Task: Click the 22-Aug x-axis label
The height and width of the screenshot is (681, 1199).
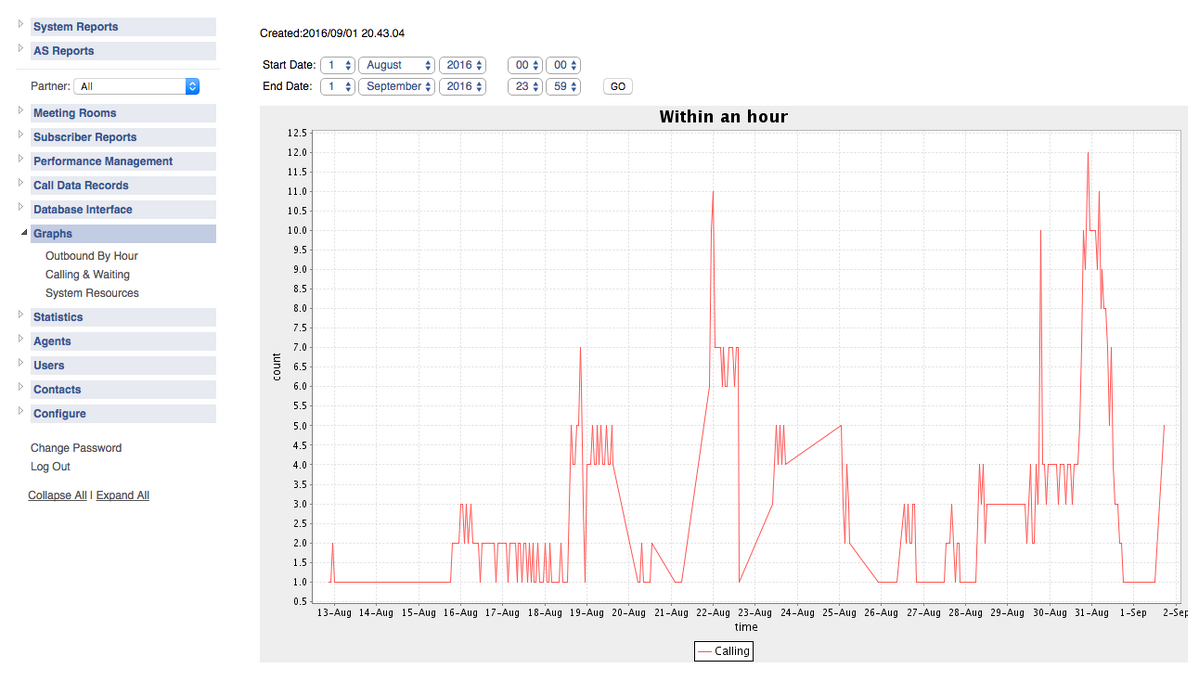Action: click(713, 612)
